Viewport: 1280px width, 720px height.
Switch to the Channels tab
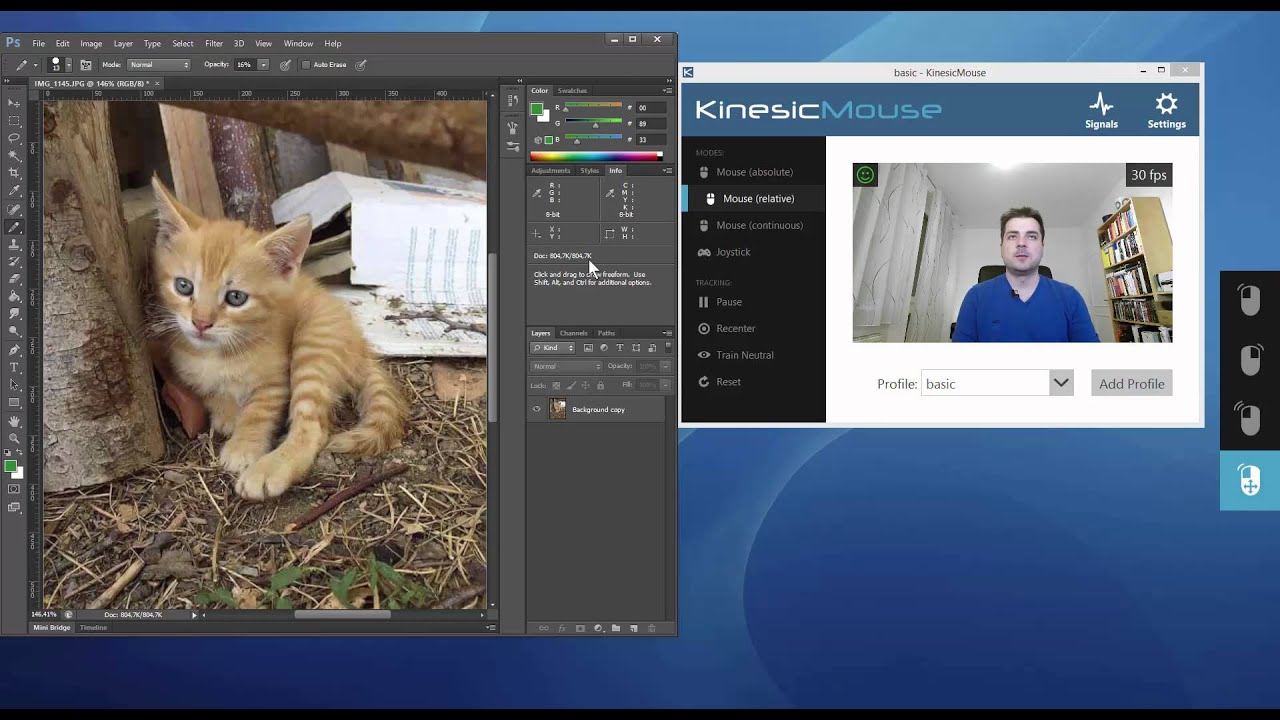click(x=573, y=333)
